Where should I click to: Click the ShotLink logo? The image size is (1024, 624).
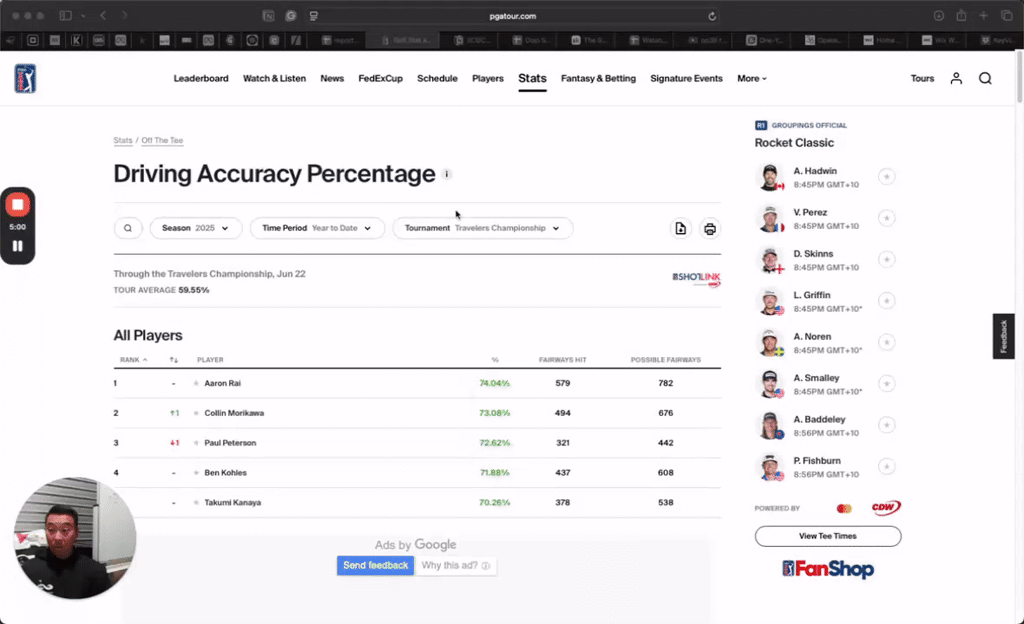[x=696, y=279]
